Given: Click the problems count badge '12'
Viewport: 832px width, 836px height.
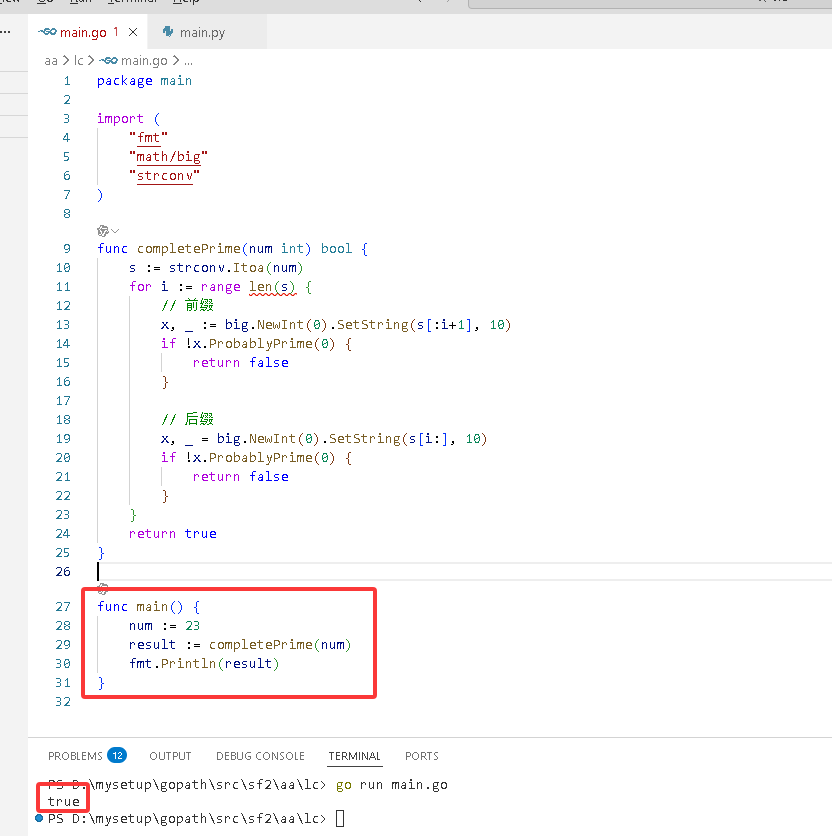Looking at the screenshot, I should click(117, 755).
